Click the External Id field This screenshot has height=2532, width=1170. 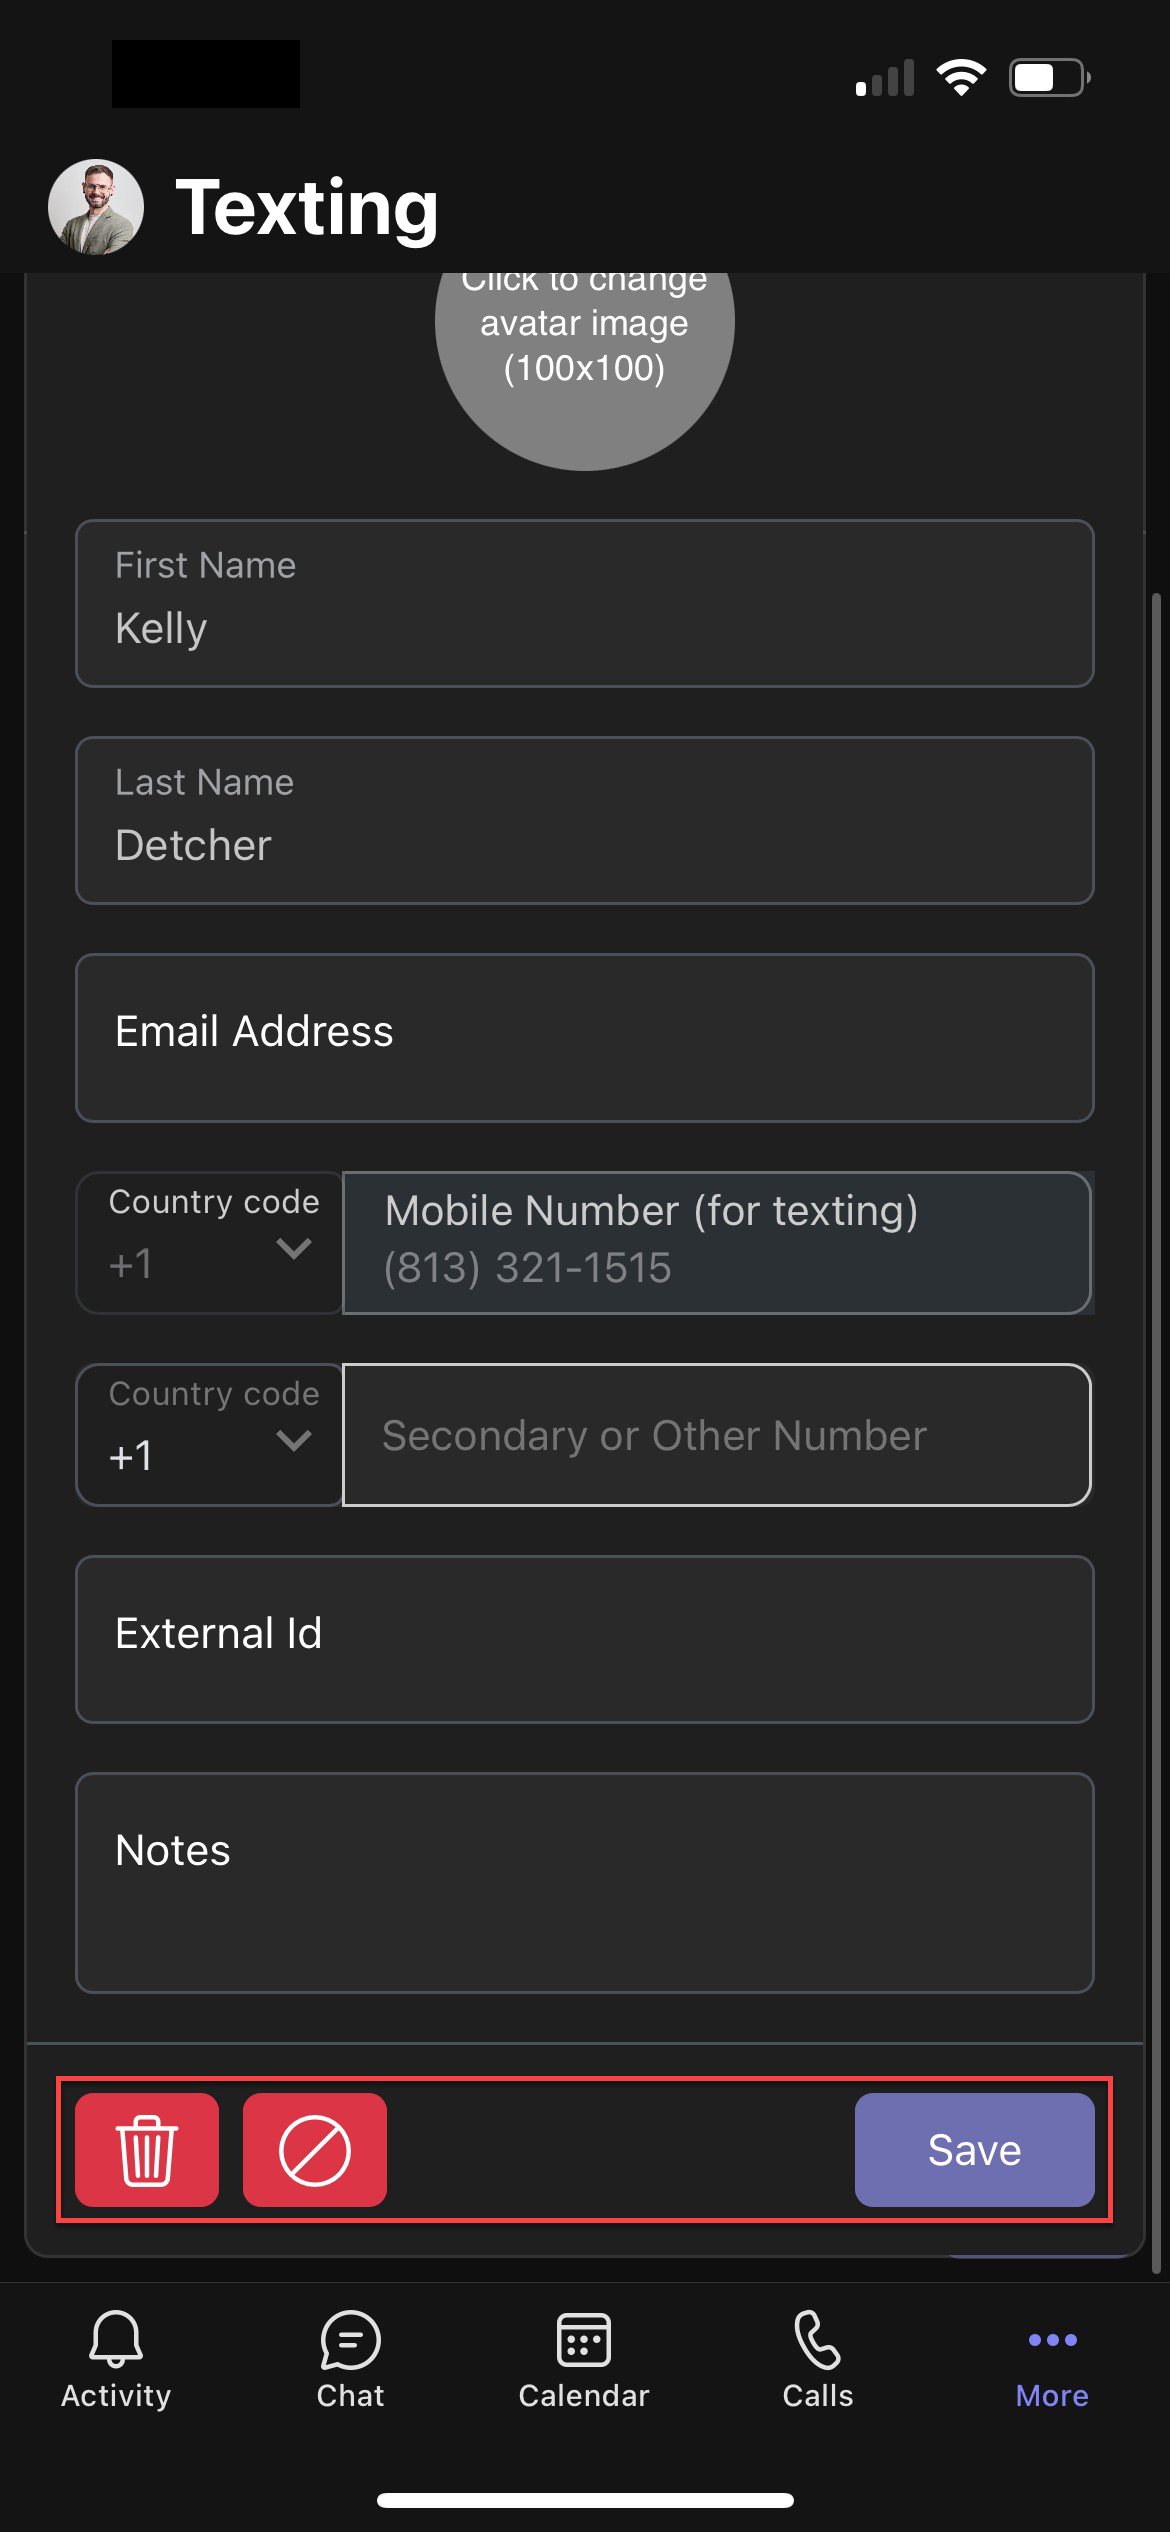pyautogui.click(x=585, y=1639)
